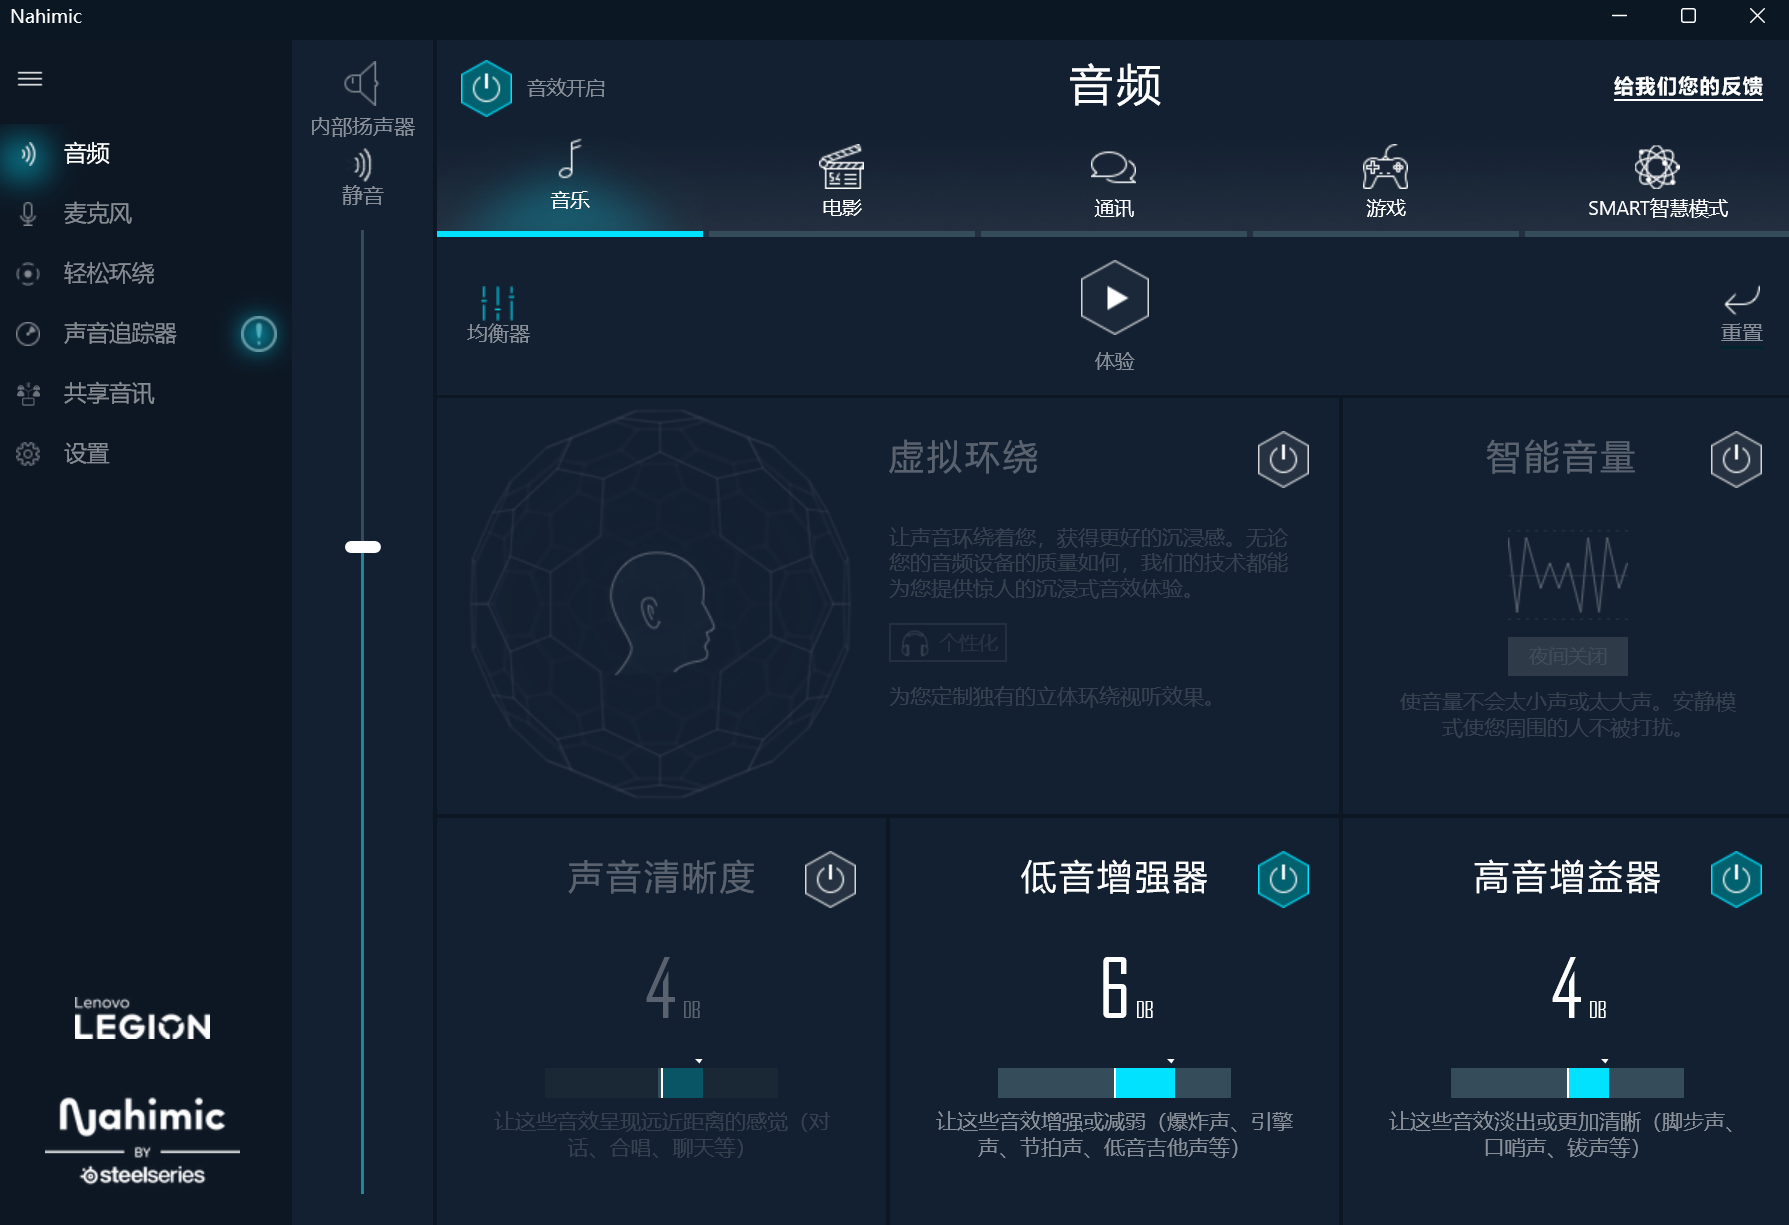Click the 低音增强器 dB level slider
1789x1225 pixels.
[1114, 1083]
